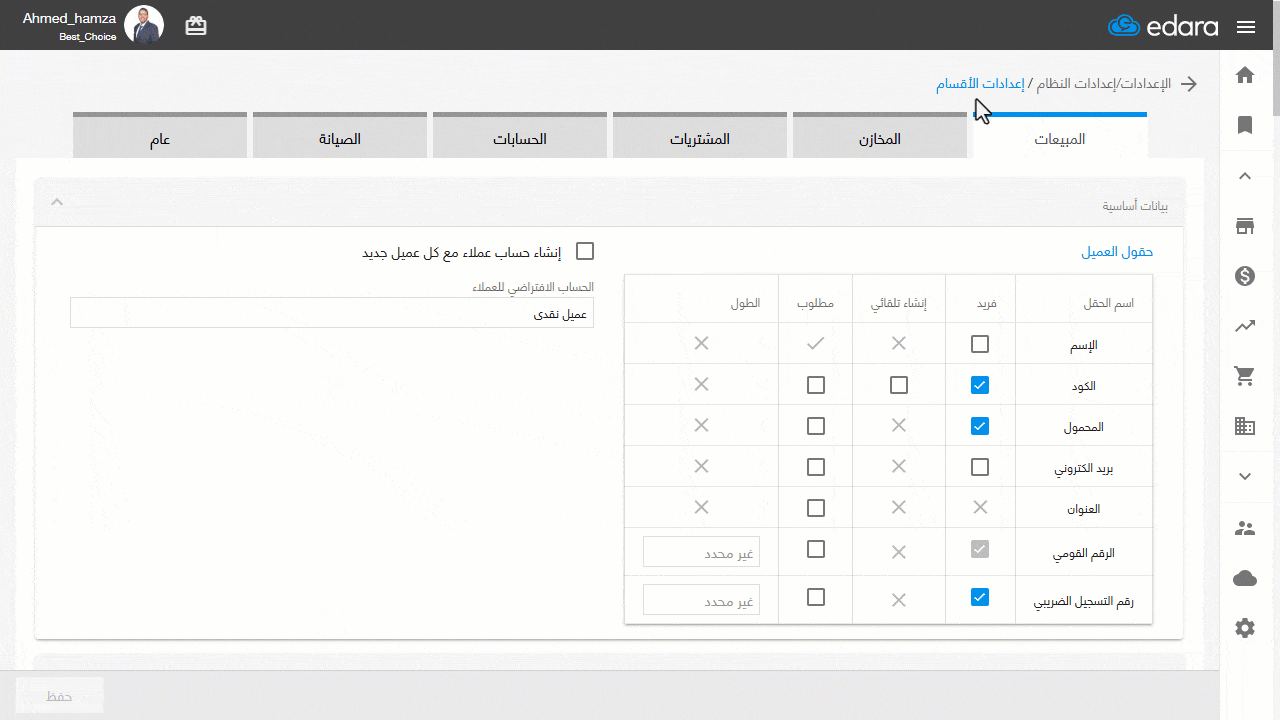Click the cloud icon in the sidebar
This screenshot has height=720, width=1280.
(x=1245, y=578)
